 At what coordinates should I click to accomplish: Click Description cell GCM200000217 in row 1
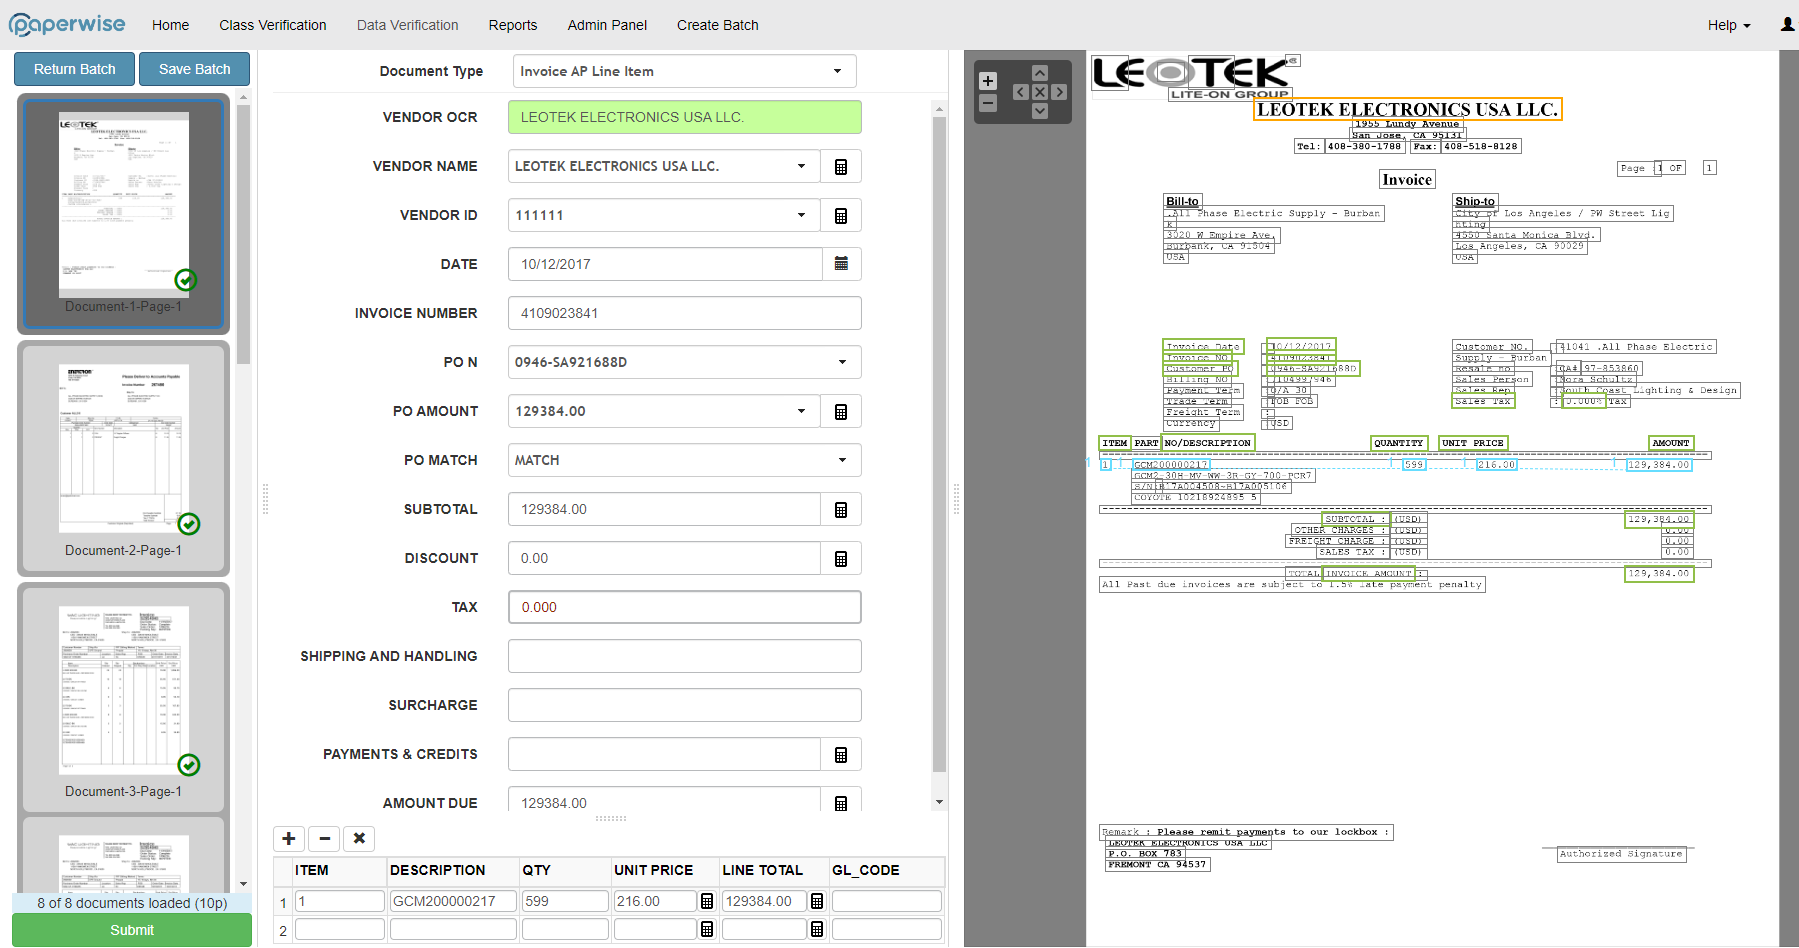point(453,901)
